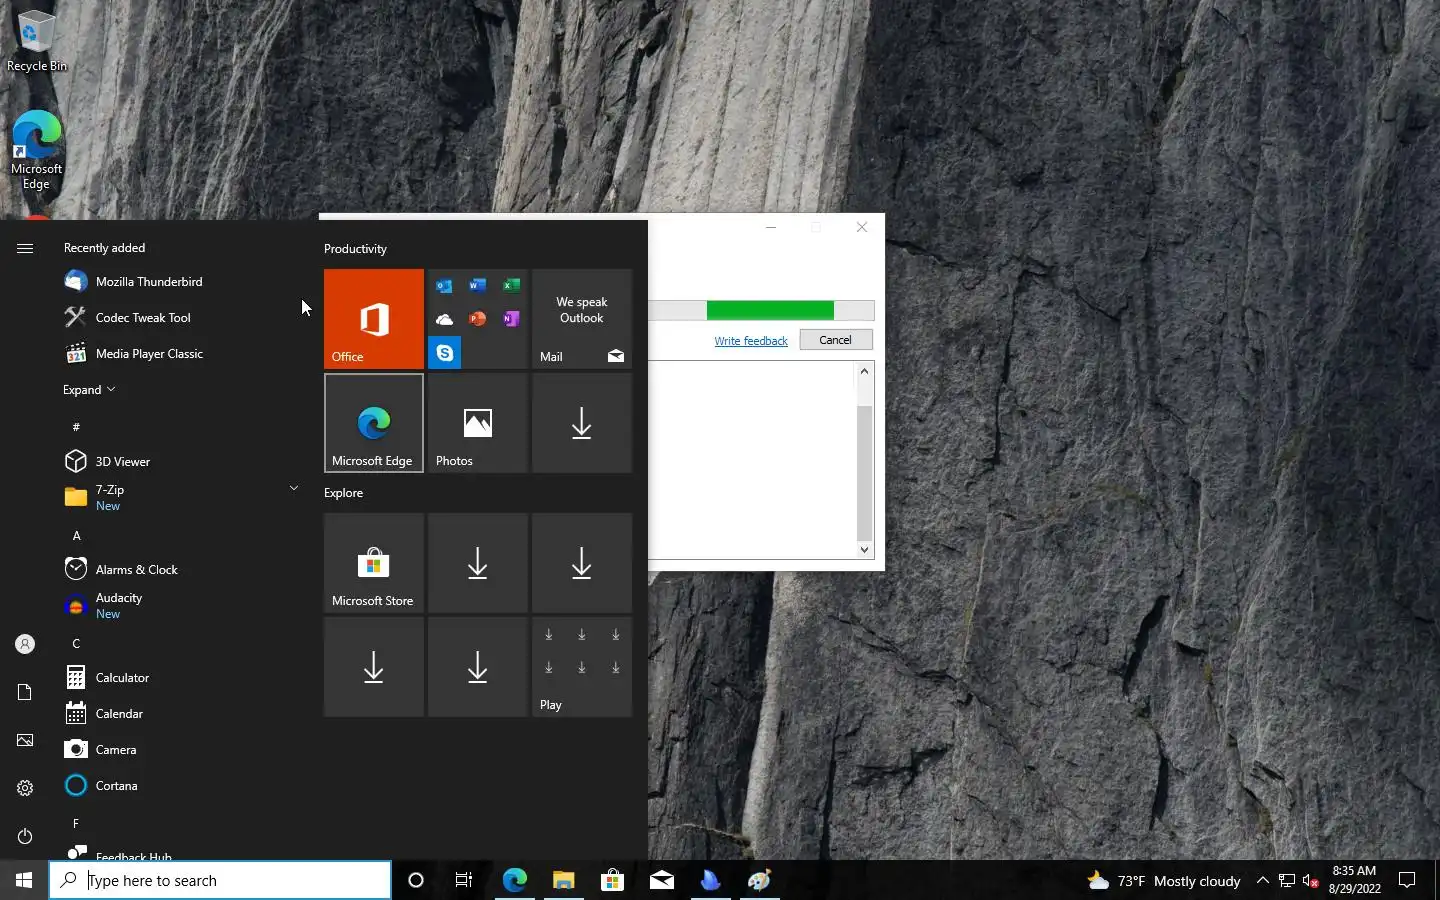Open user account icon in Start sidebar
The height and width of the screenshot is (900, 1440).
25,645
